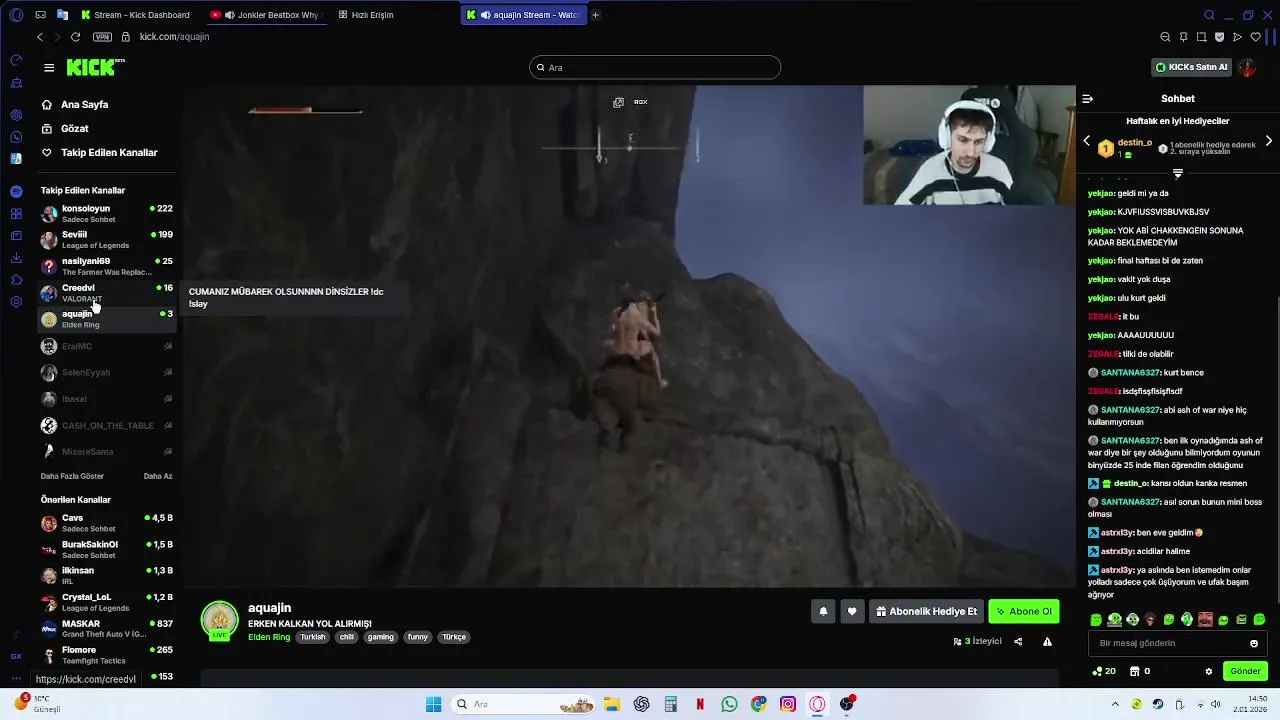Click KICKs Satın Al button

1191,67
